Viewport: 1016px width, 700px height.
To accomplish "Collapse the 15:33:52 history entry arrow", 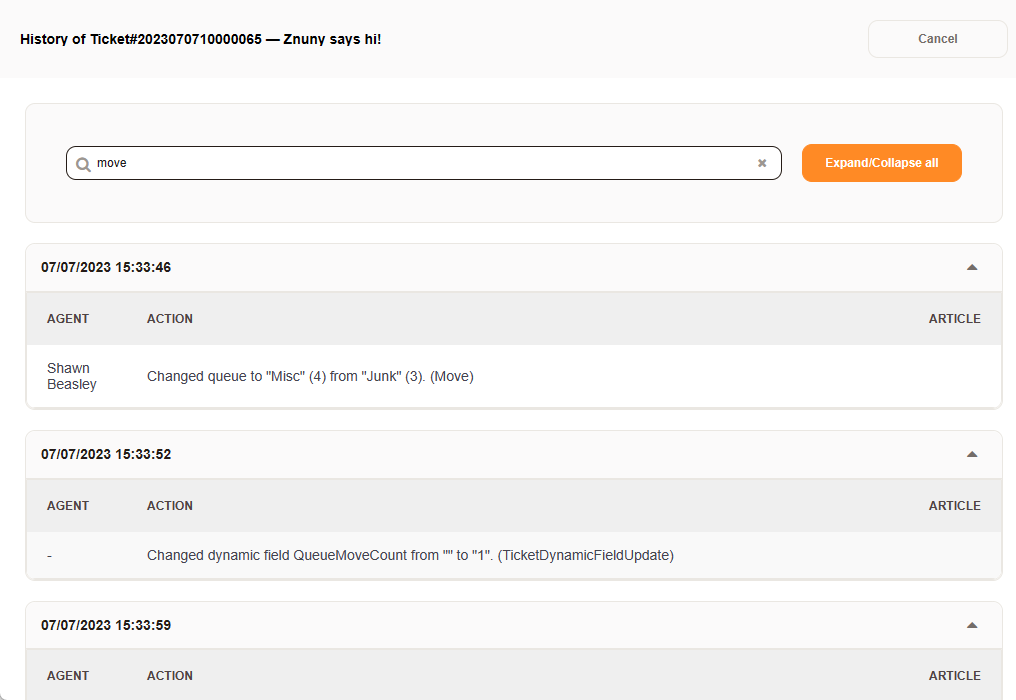I will [972, 454].
